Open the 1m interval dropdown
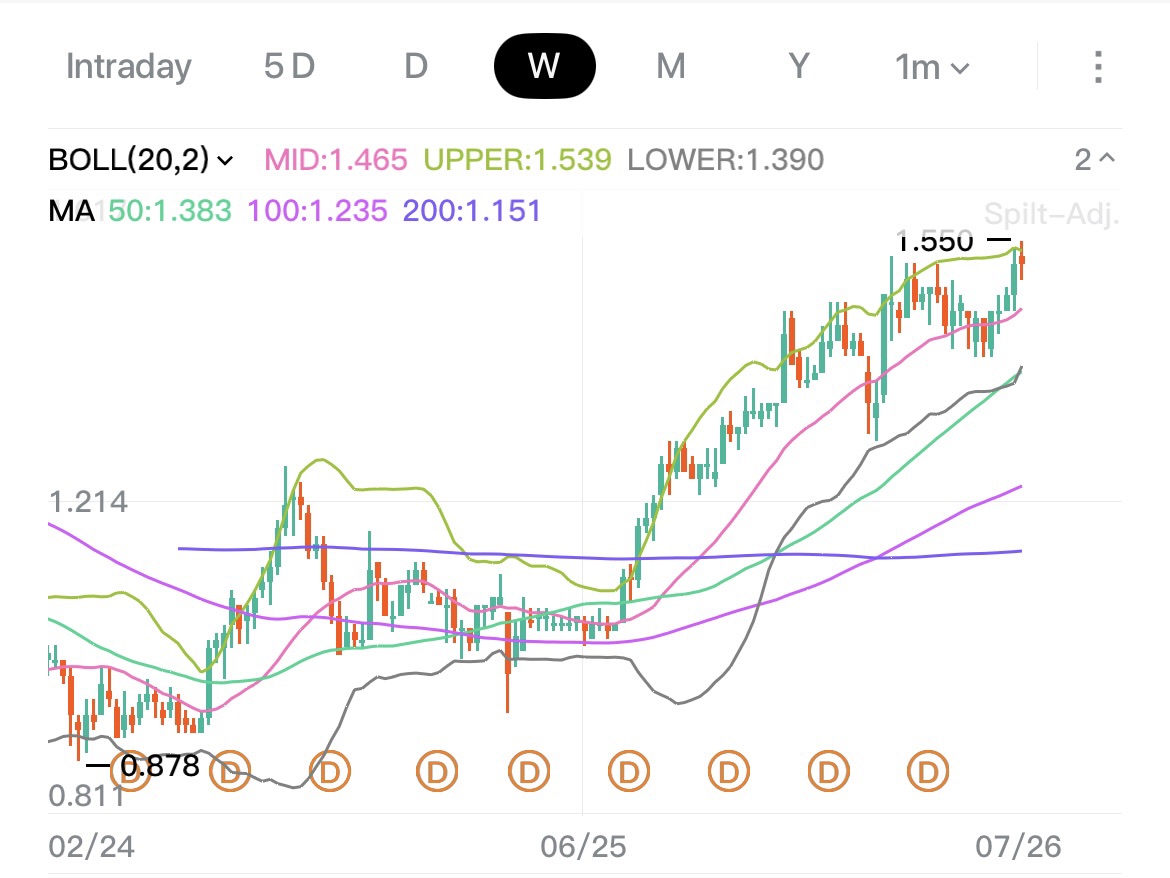The width and height of the screenshot is (1170, 878). (932, 68)
